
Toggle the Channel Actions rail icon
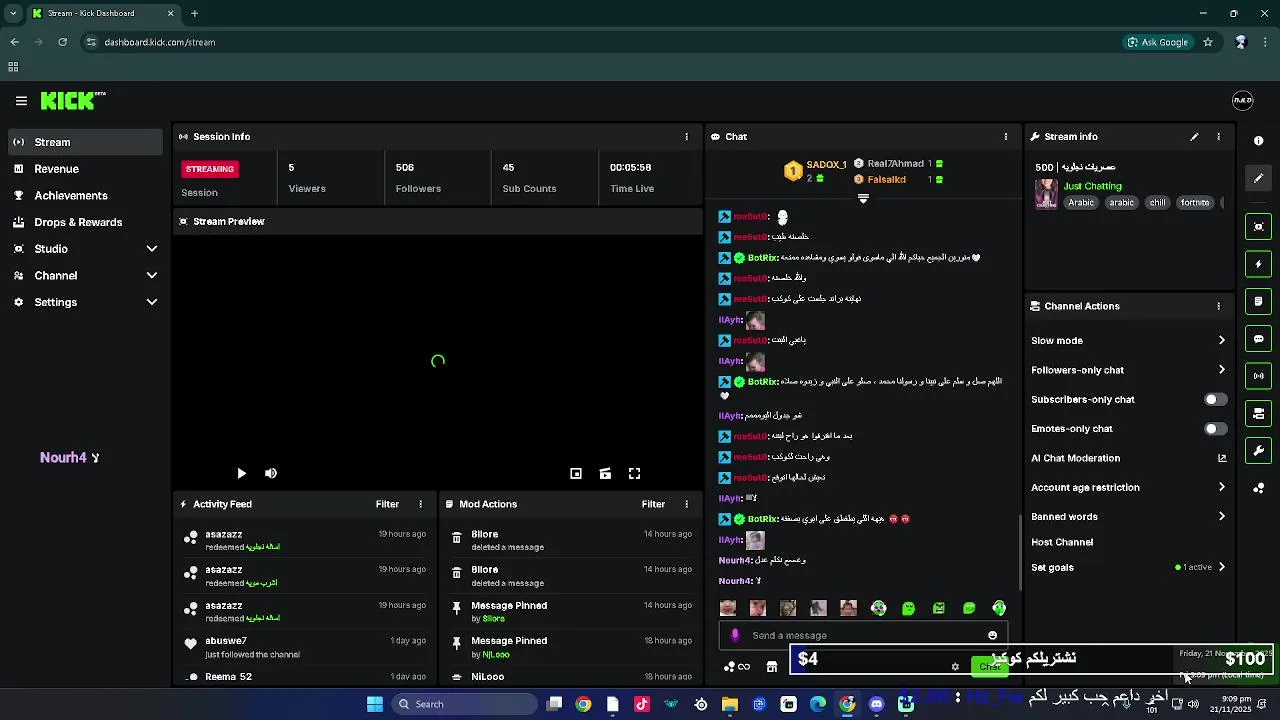(1258, 413)
